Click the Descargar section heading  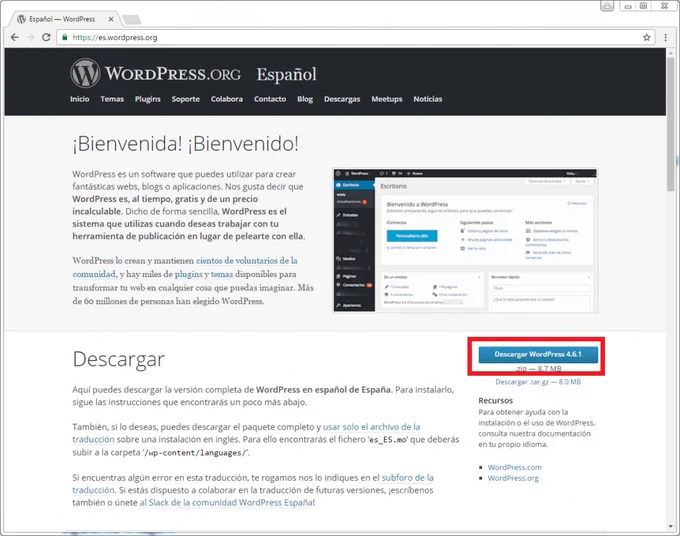click(x=118, y=360)
